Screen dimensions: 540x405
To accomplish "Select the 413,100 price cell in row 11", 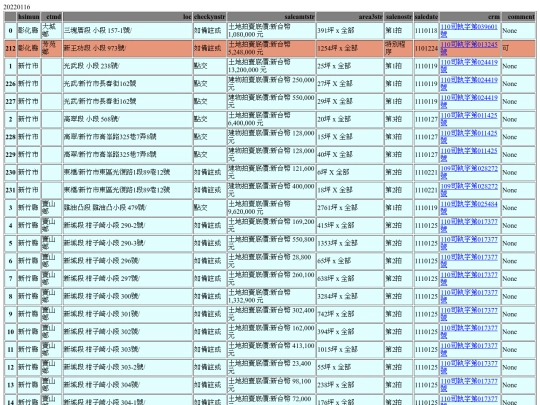I will pyautogui.click(x=271, y=349).
